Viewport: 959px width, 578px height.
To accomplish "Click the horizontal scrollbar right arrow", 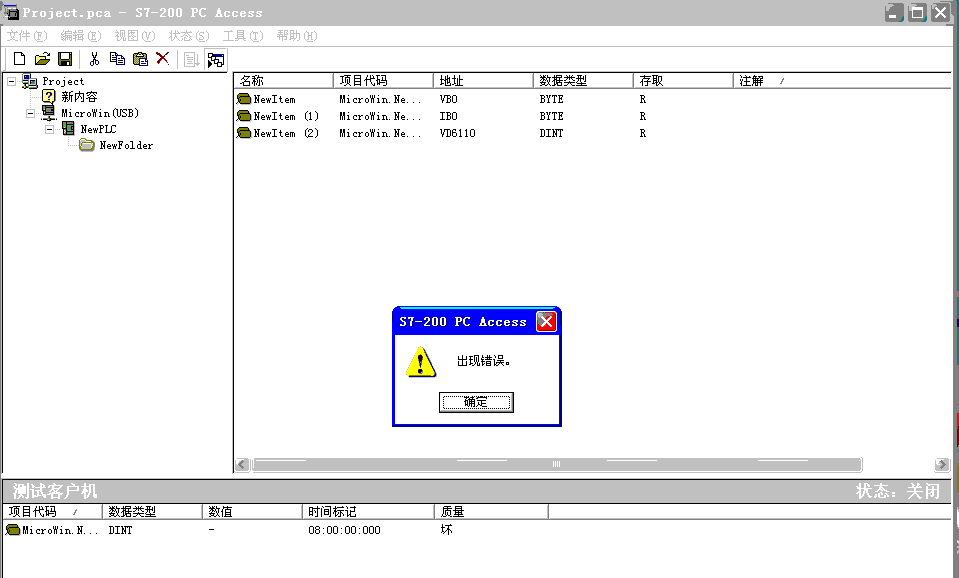I will tap(942, 464).
